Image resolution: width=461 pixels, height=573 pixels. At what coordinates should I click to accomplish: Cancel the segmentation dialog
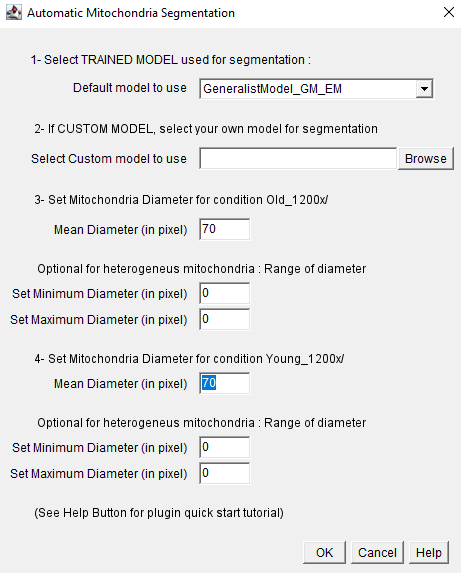coord(377,553)
